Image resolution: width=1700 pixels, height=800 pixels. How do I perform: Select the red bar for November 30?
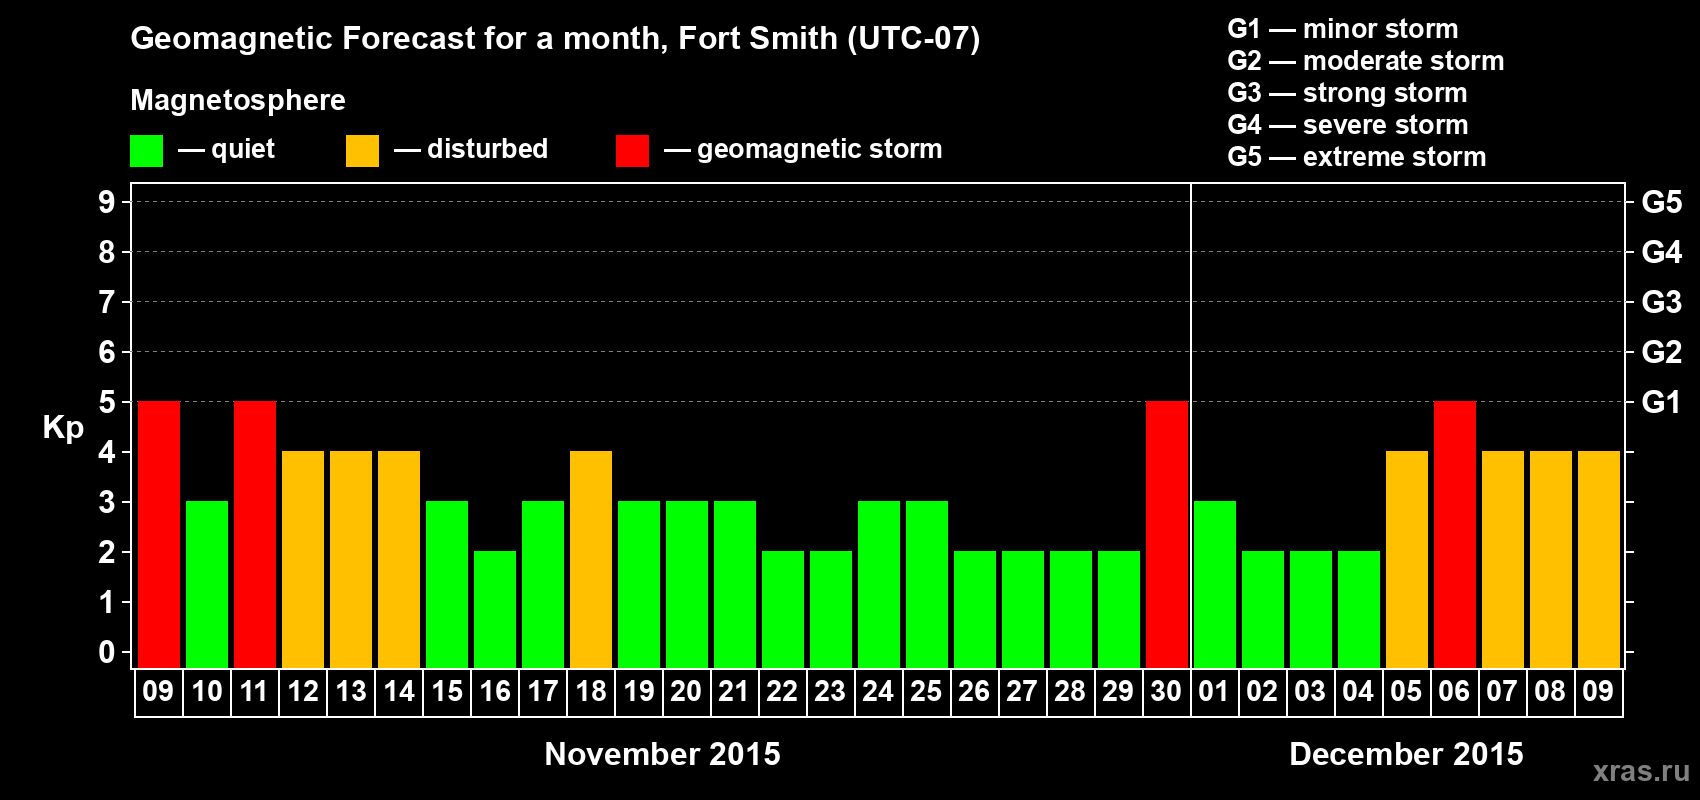(x=1167, y=534)
